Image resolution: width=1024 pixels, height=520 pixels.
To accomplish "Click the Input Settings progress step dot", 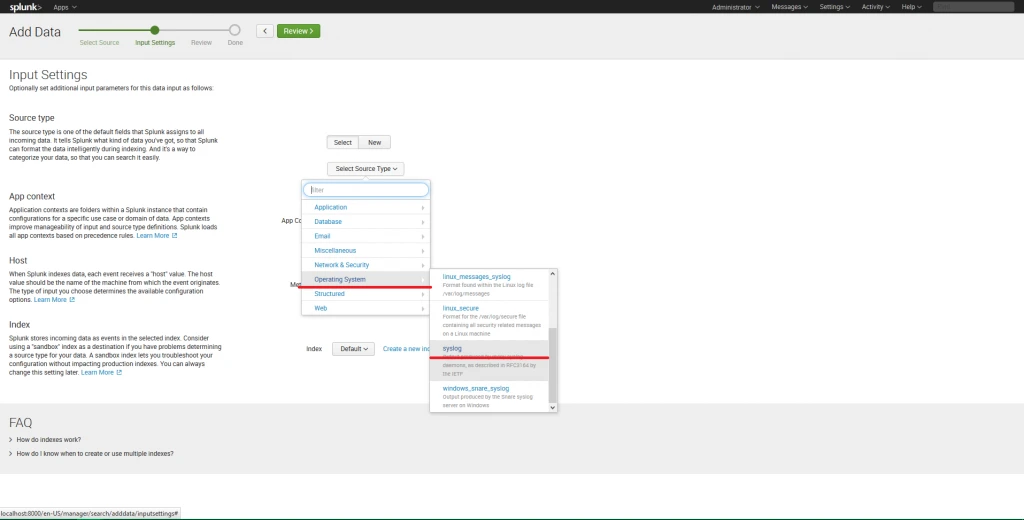I will click(154, 31).
